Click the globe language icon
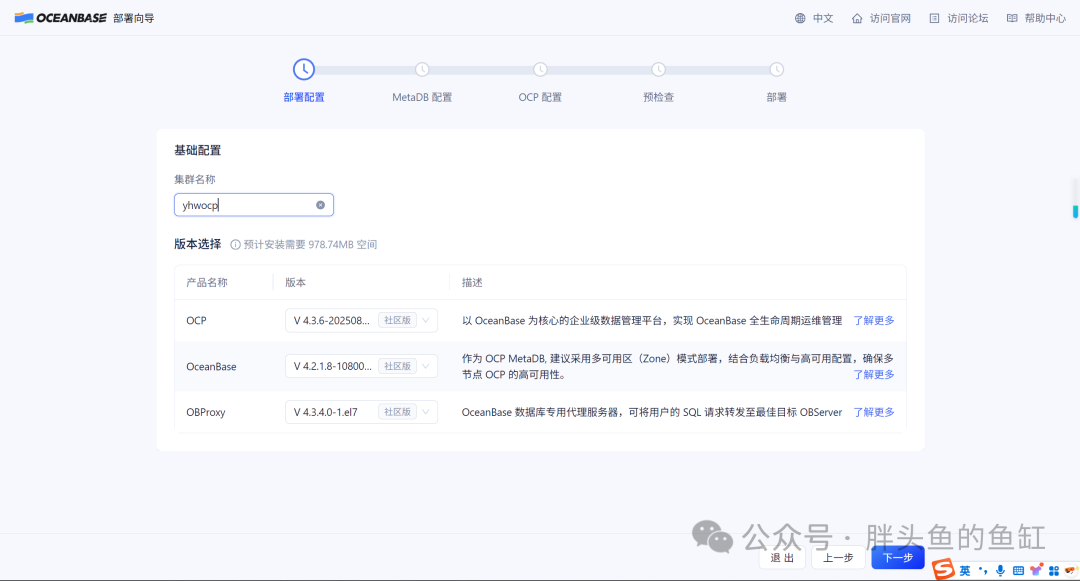The height and width of the screenshot is (581, 1080). (800, 19)
